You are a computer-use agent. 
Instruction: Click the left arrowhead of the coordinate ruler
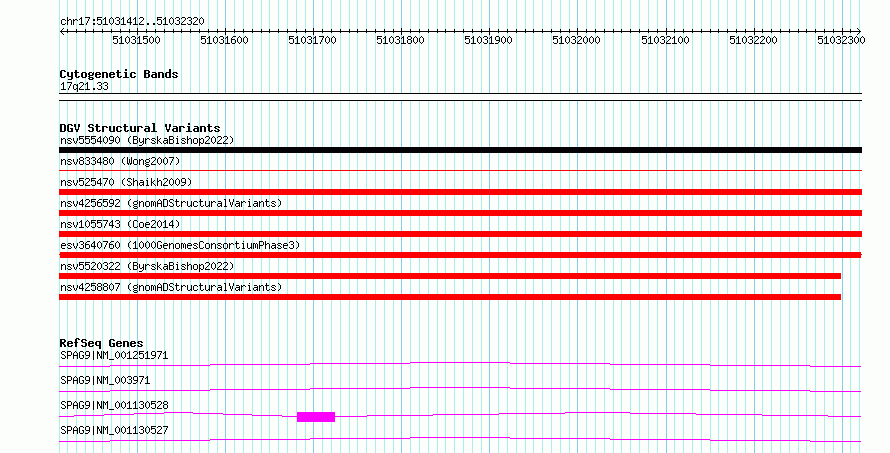click(62, 31)
